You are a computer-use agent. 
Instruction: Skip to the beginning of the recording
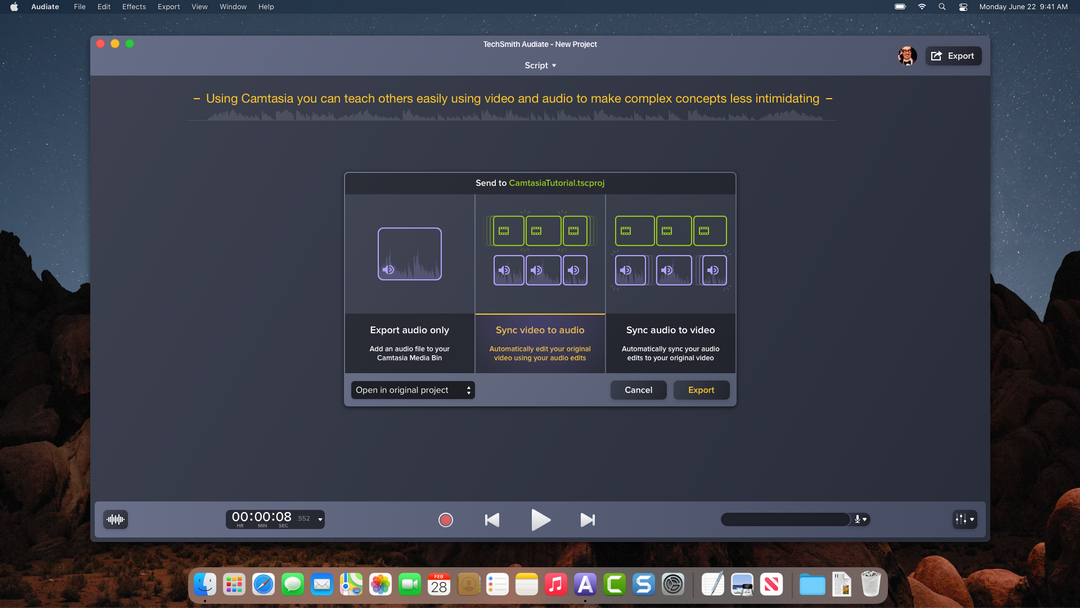pos(491,519)
